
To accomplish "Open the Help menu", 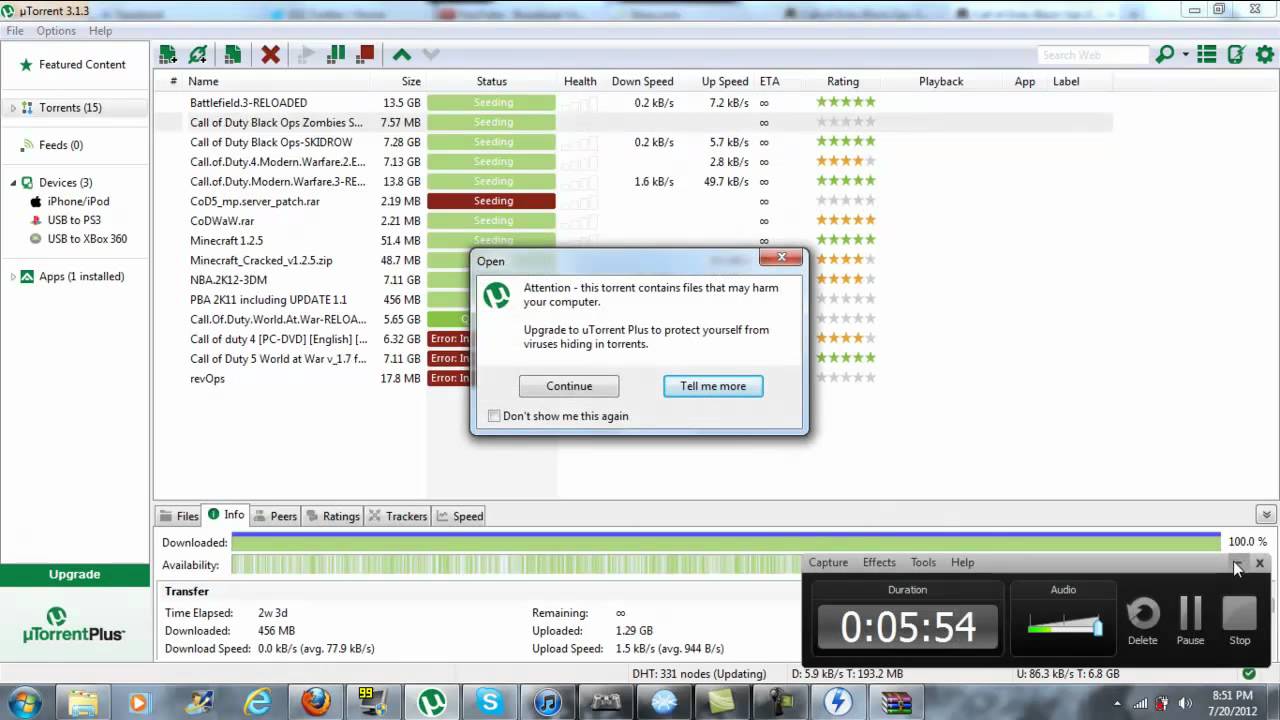I will [x=100, y=31].
